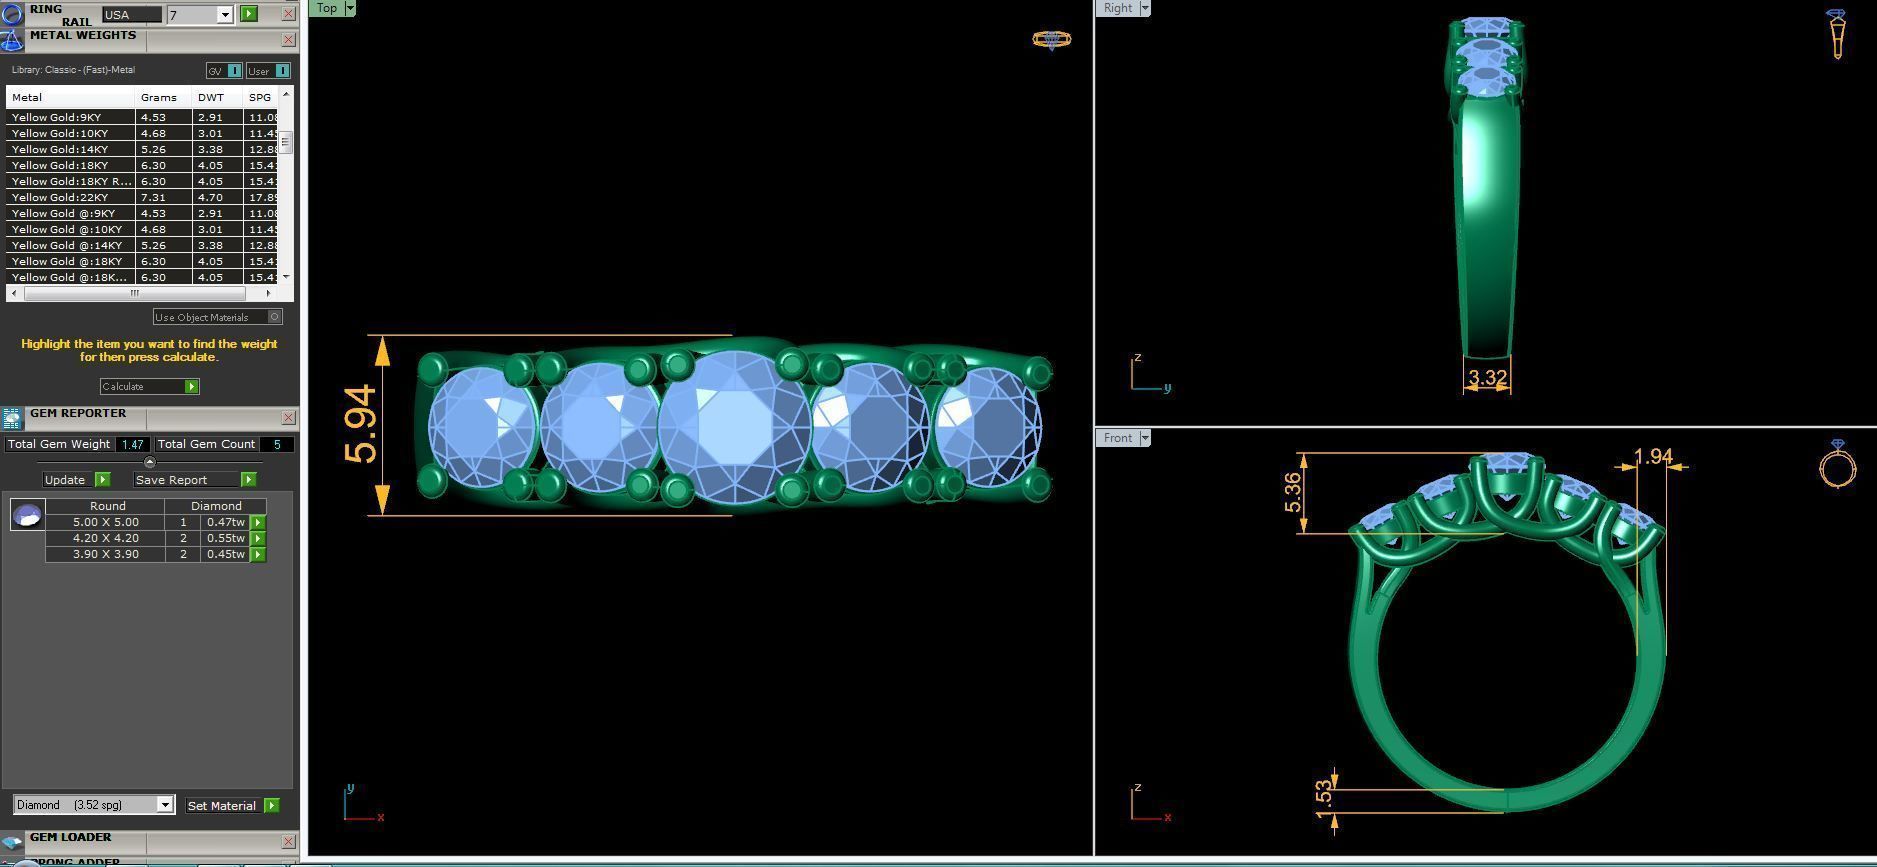Run Ring Rail with the green arrow

click(x=249, y=14)
